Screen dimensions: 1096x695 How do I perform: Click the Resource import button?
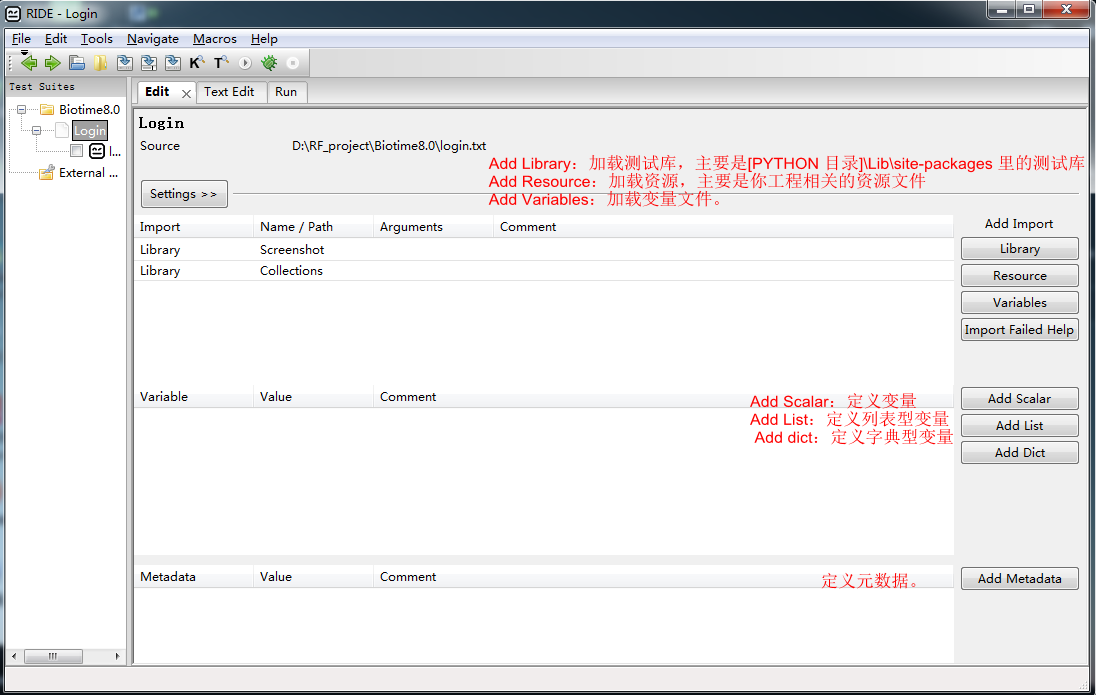point(1019,275)
